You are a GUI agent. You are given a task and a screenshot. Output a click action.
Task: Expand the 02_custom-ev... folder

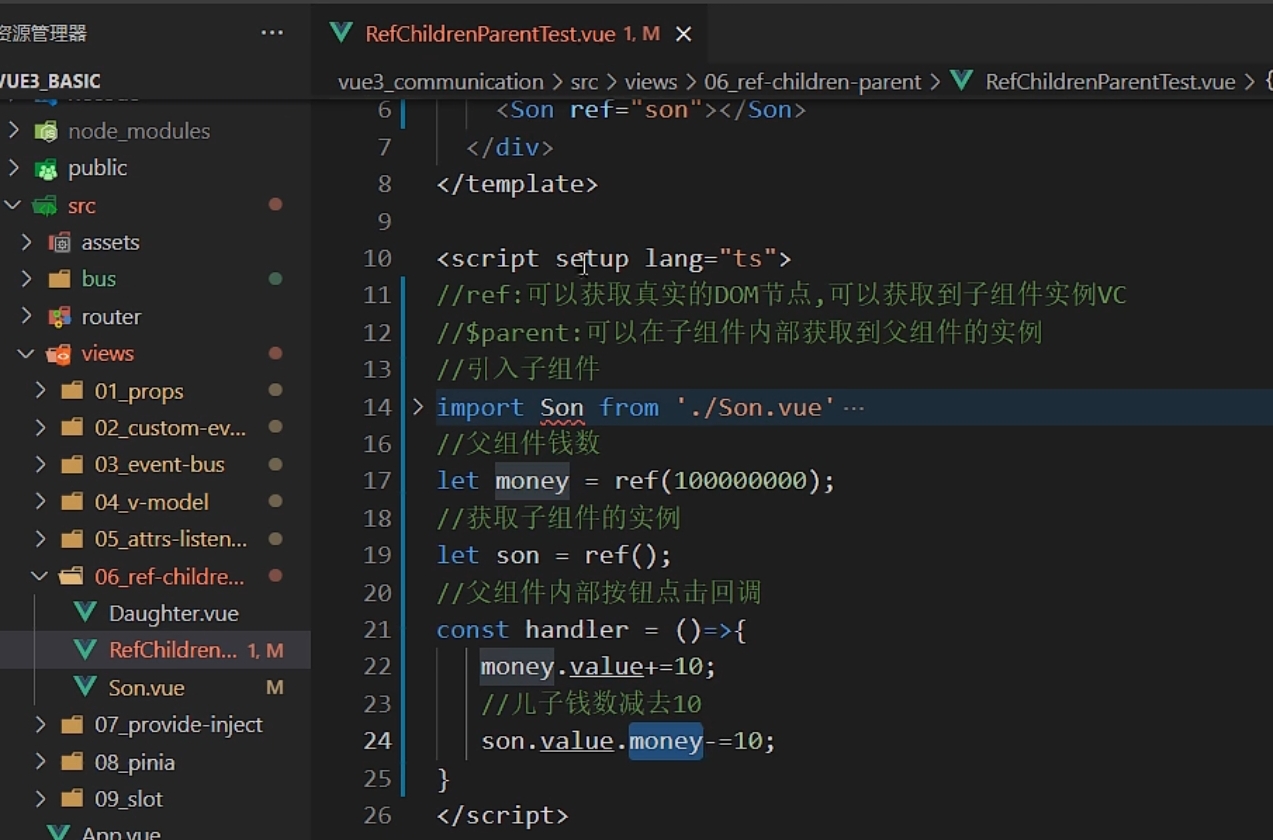[x=40, y=428]
